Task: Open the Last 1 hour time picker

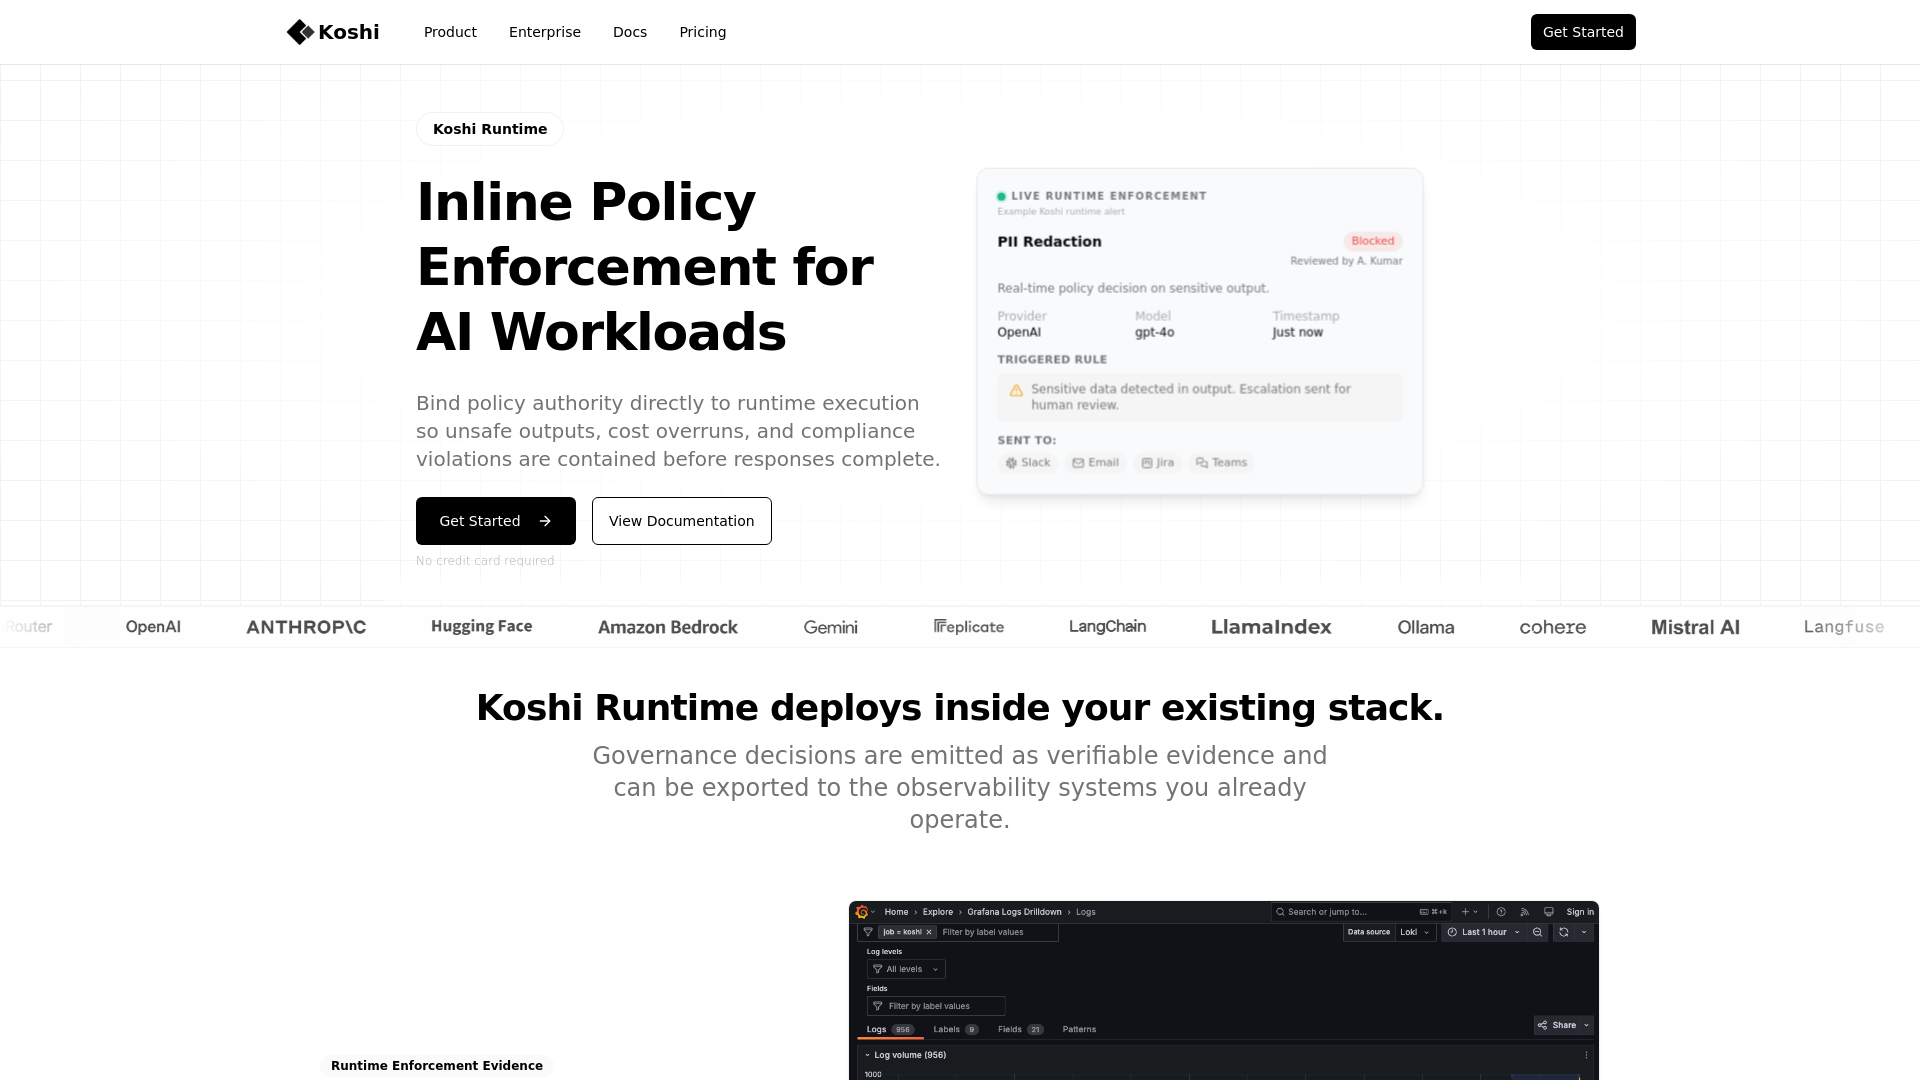Action: [1484, 932]
